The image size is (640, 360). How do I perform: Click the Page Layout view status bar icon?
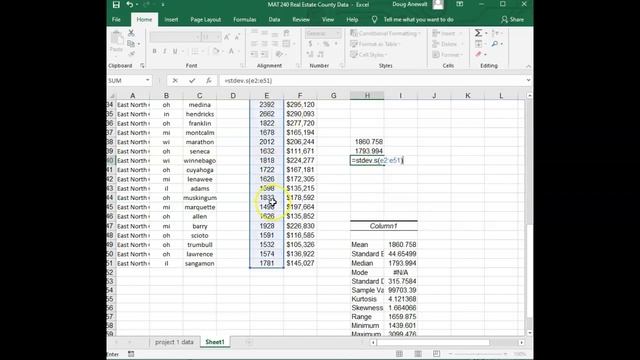[418, 354]
